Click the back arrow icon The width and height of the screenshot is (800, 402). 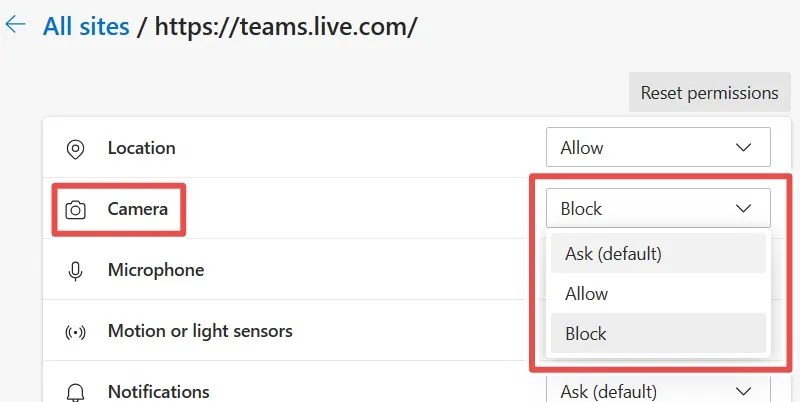click(x=15, y=25)
